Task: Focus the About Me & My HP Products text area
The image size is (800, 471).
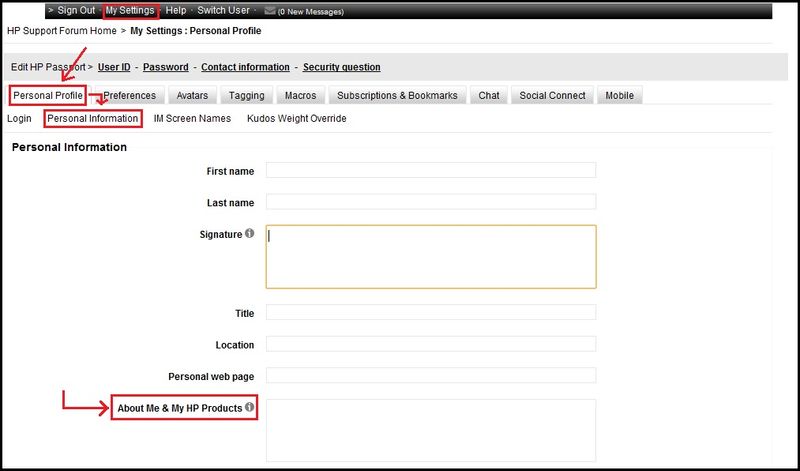Action: (x=431, y=431)
